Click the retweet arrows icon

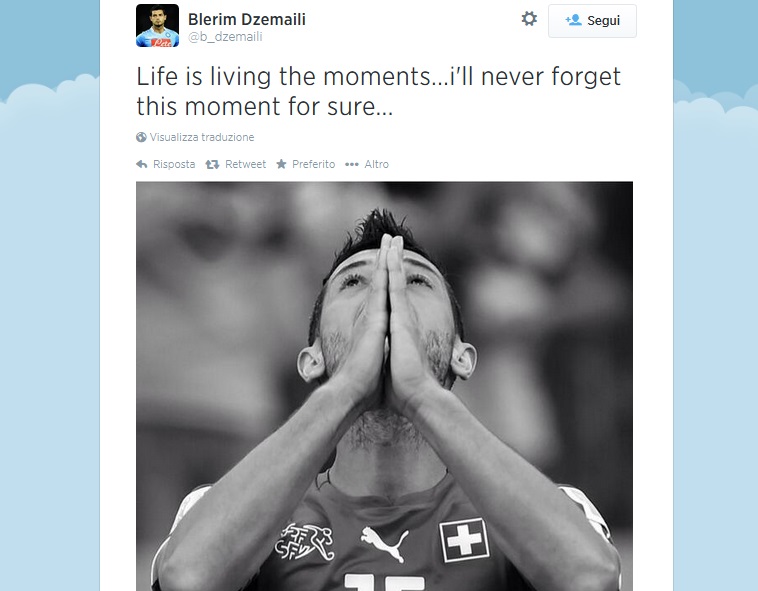coord(212,164)
